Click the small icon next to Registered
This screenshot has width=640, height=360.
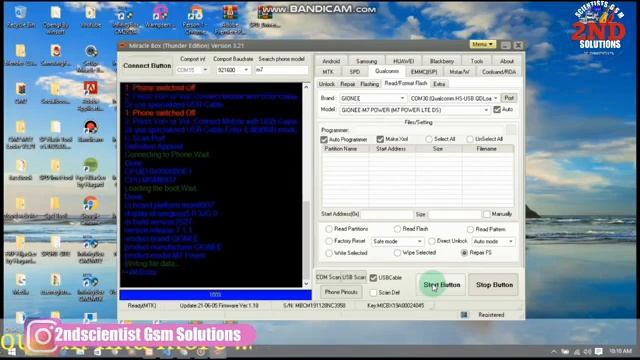[x=464, y=315]
